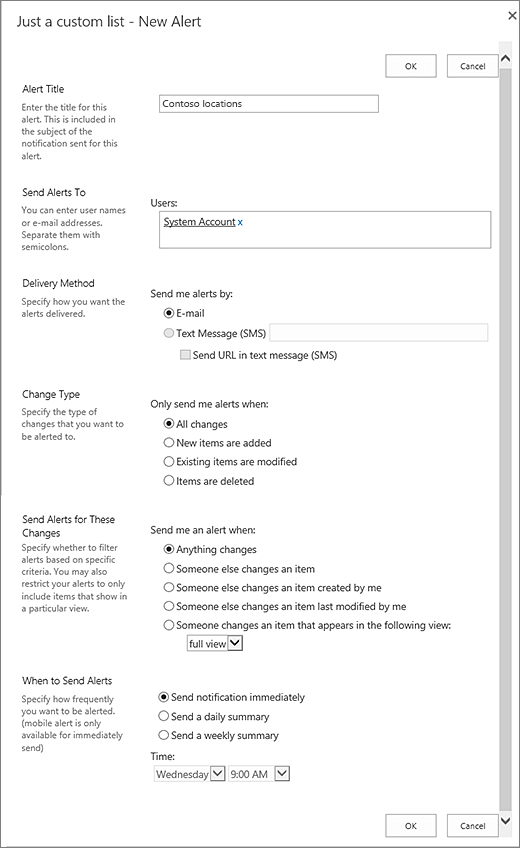Select Existing items are modified option
The image size is (520, 848).
pos(169,461)
